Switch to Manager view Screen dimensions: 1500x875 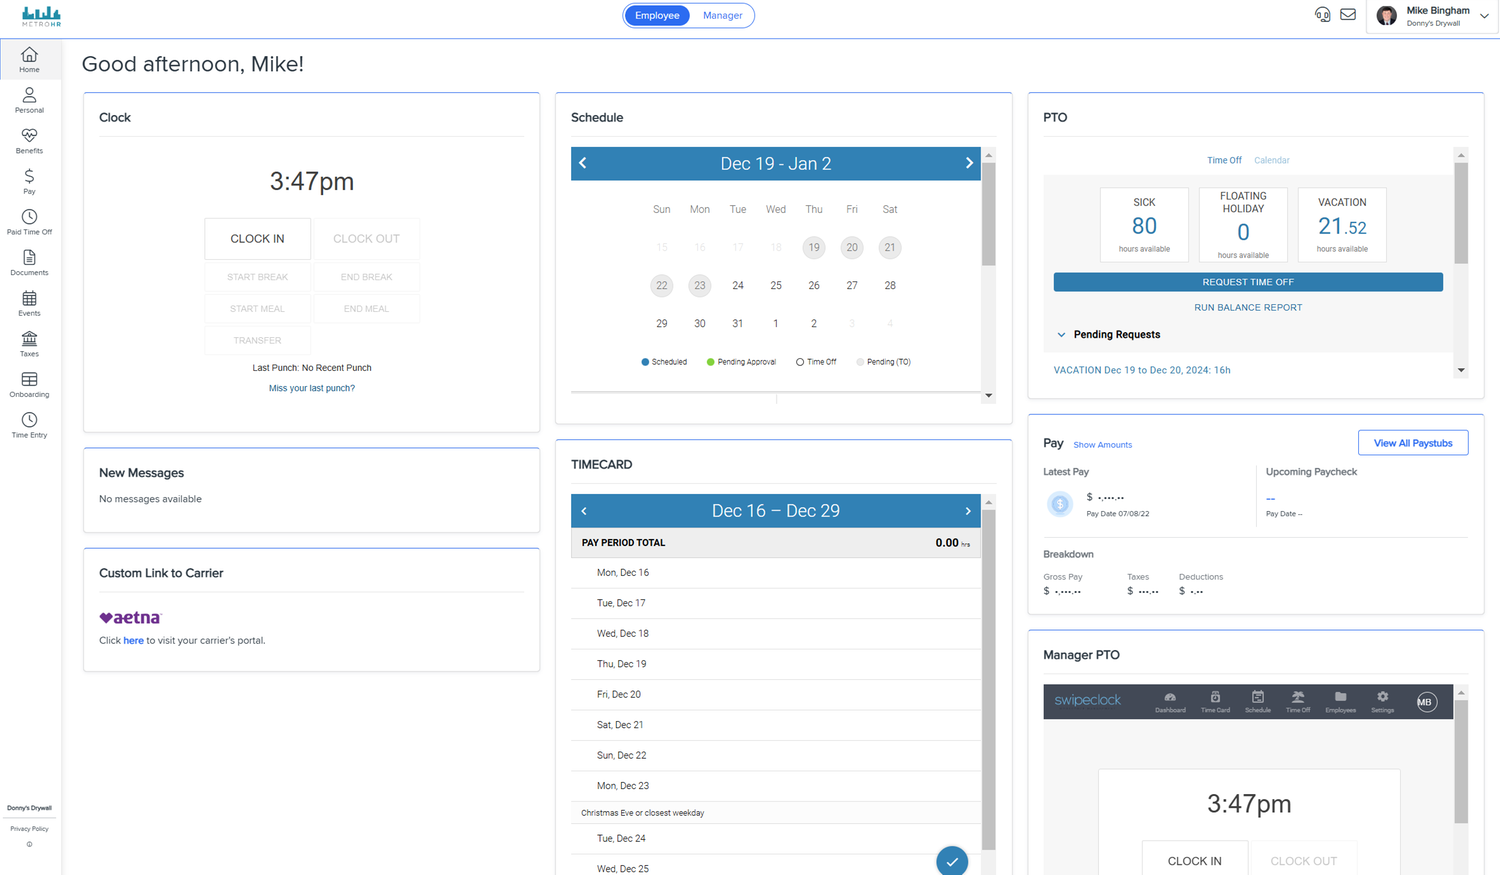pyautogui.click(x=722, y=15)
